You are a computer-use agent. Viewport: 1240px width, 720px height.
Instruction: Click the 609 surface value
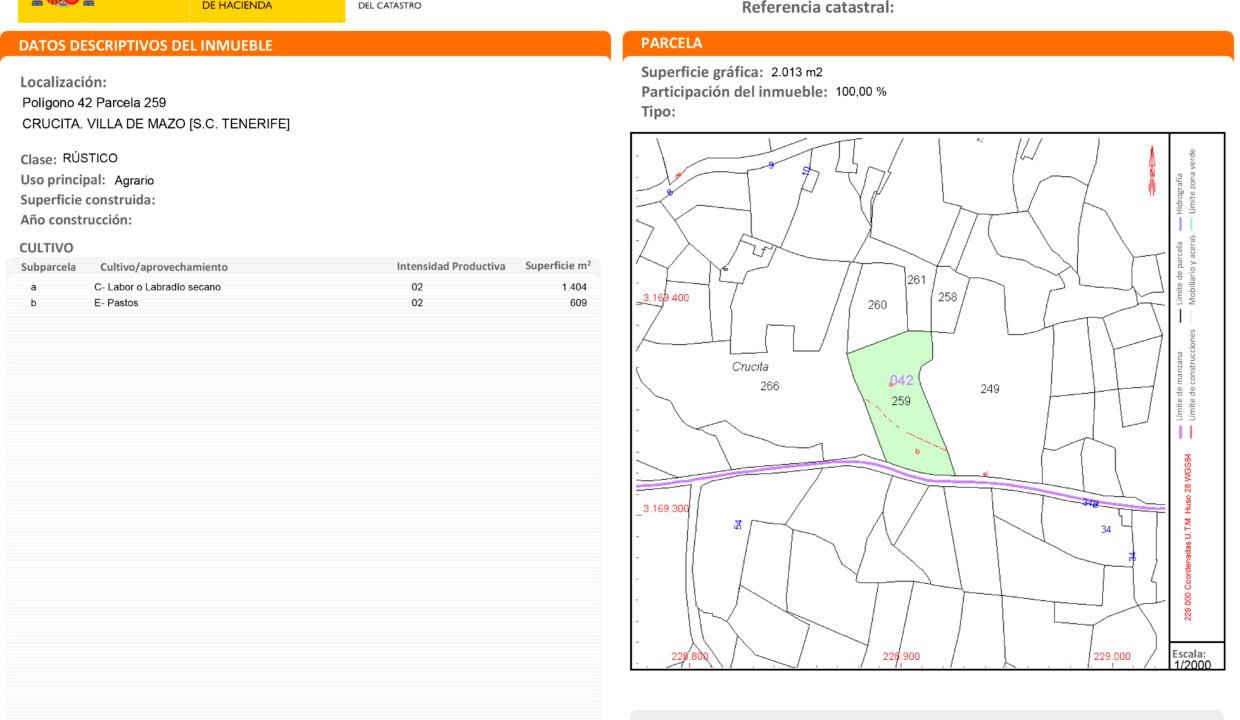tap(578, 303)
